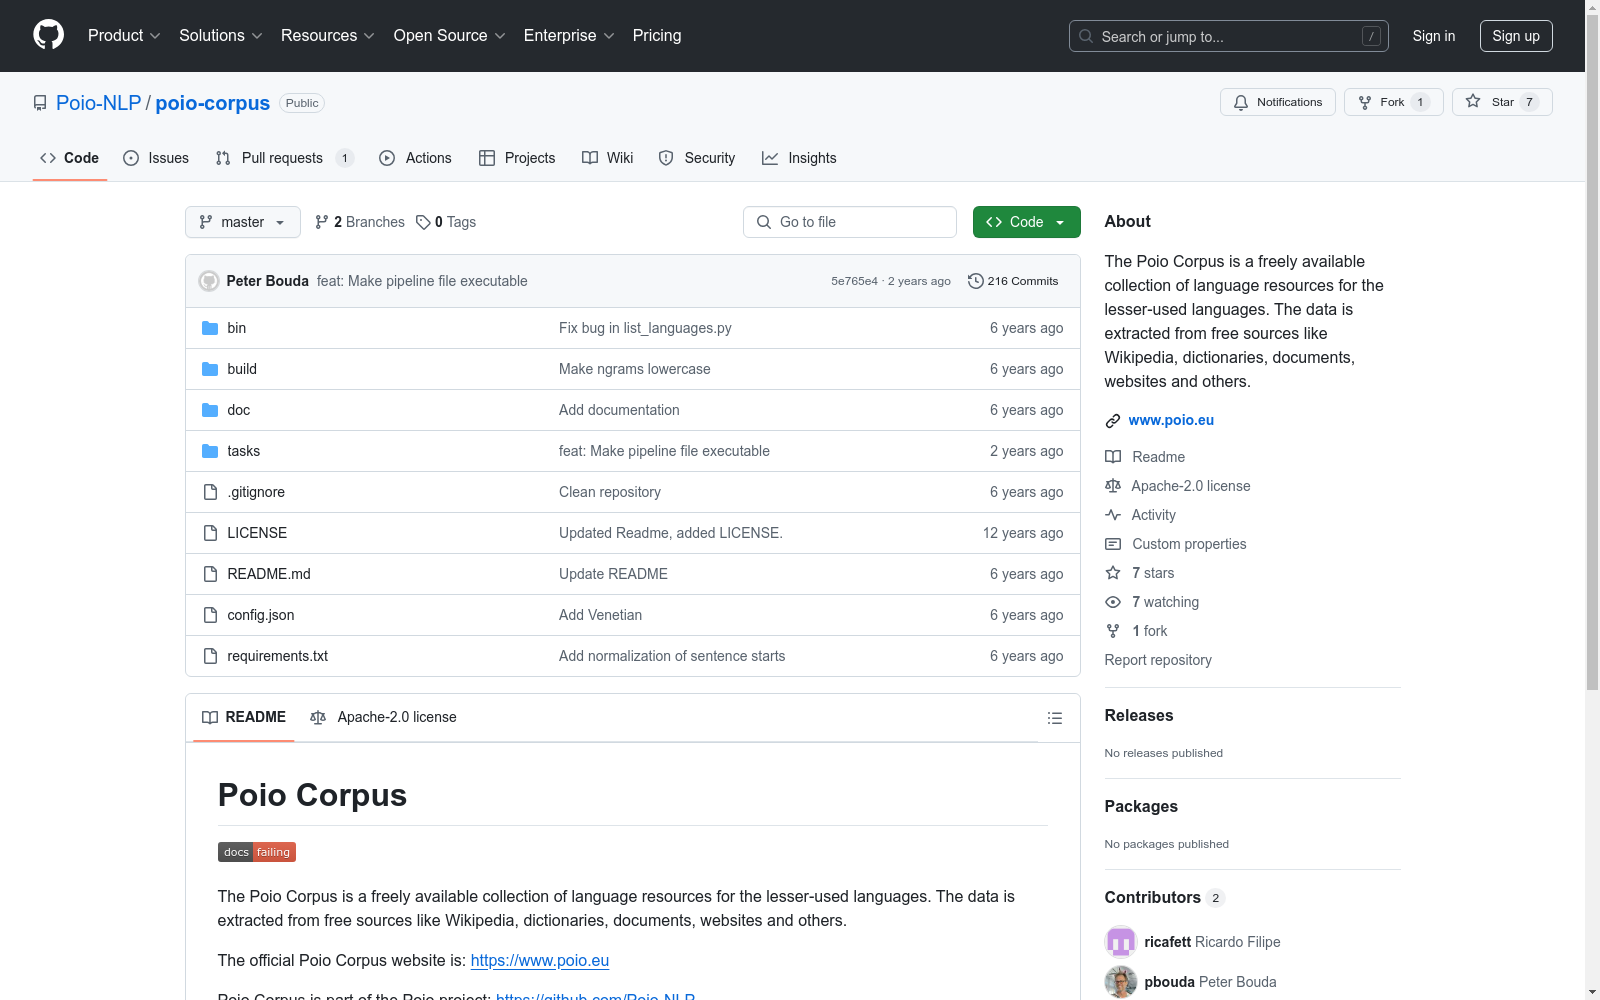Click Peter Bouda's avatar in commit row
Viewport: 1600px width, 1000px height.
point(209,281)
